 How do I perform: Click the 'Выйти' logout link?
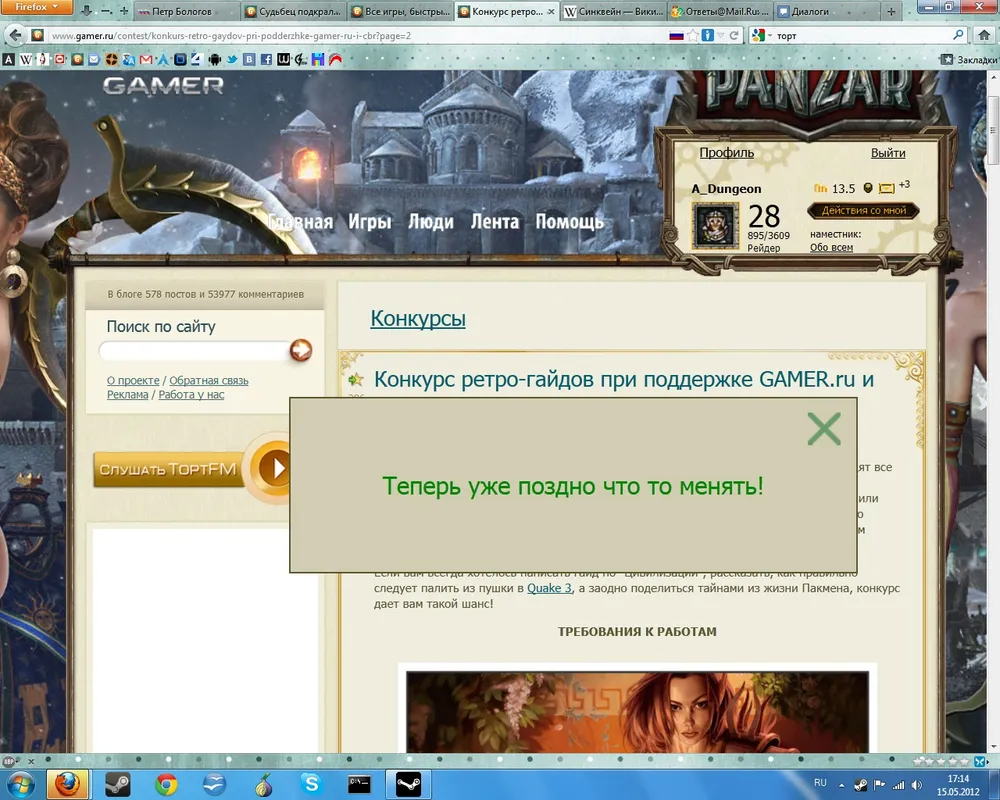[887, 153]
